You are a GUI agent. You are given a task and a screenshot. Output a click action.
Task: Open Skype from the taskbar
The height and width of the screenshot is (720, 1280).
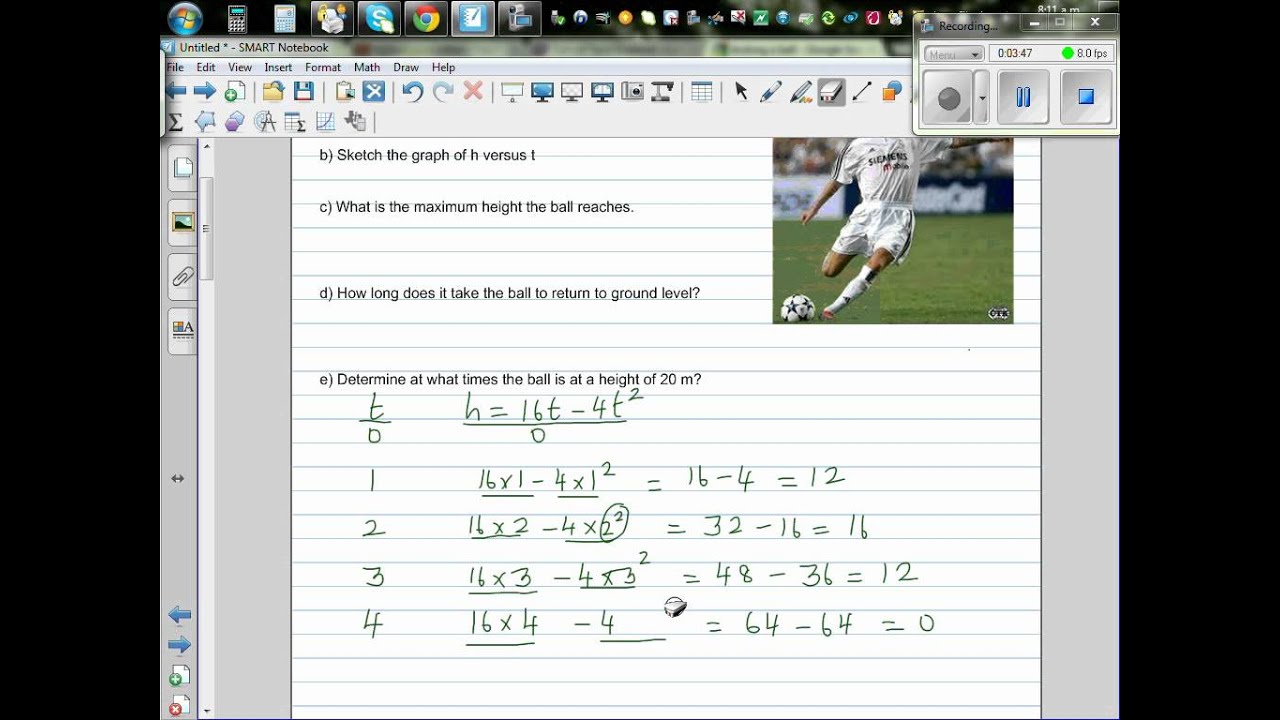[379, 18]
